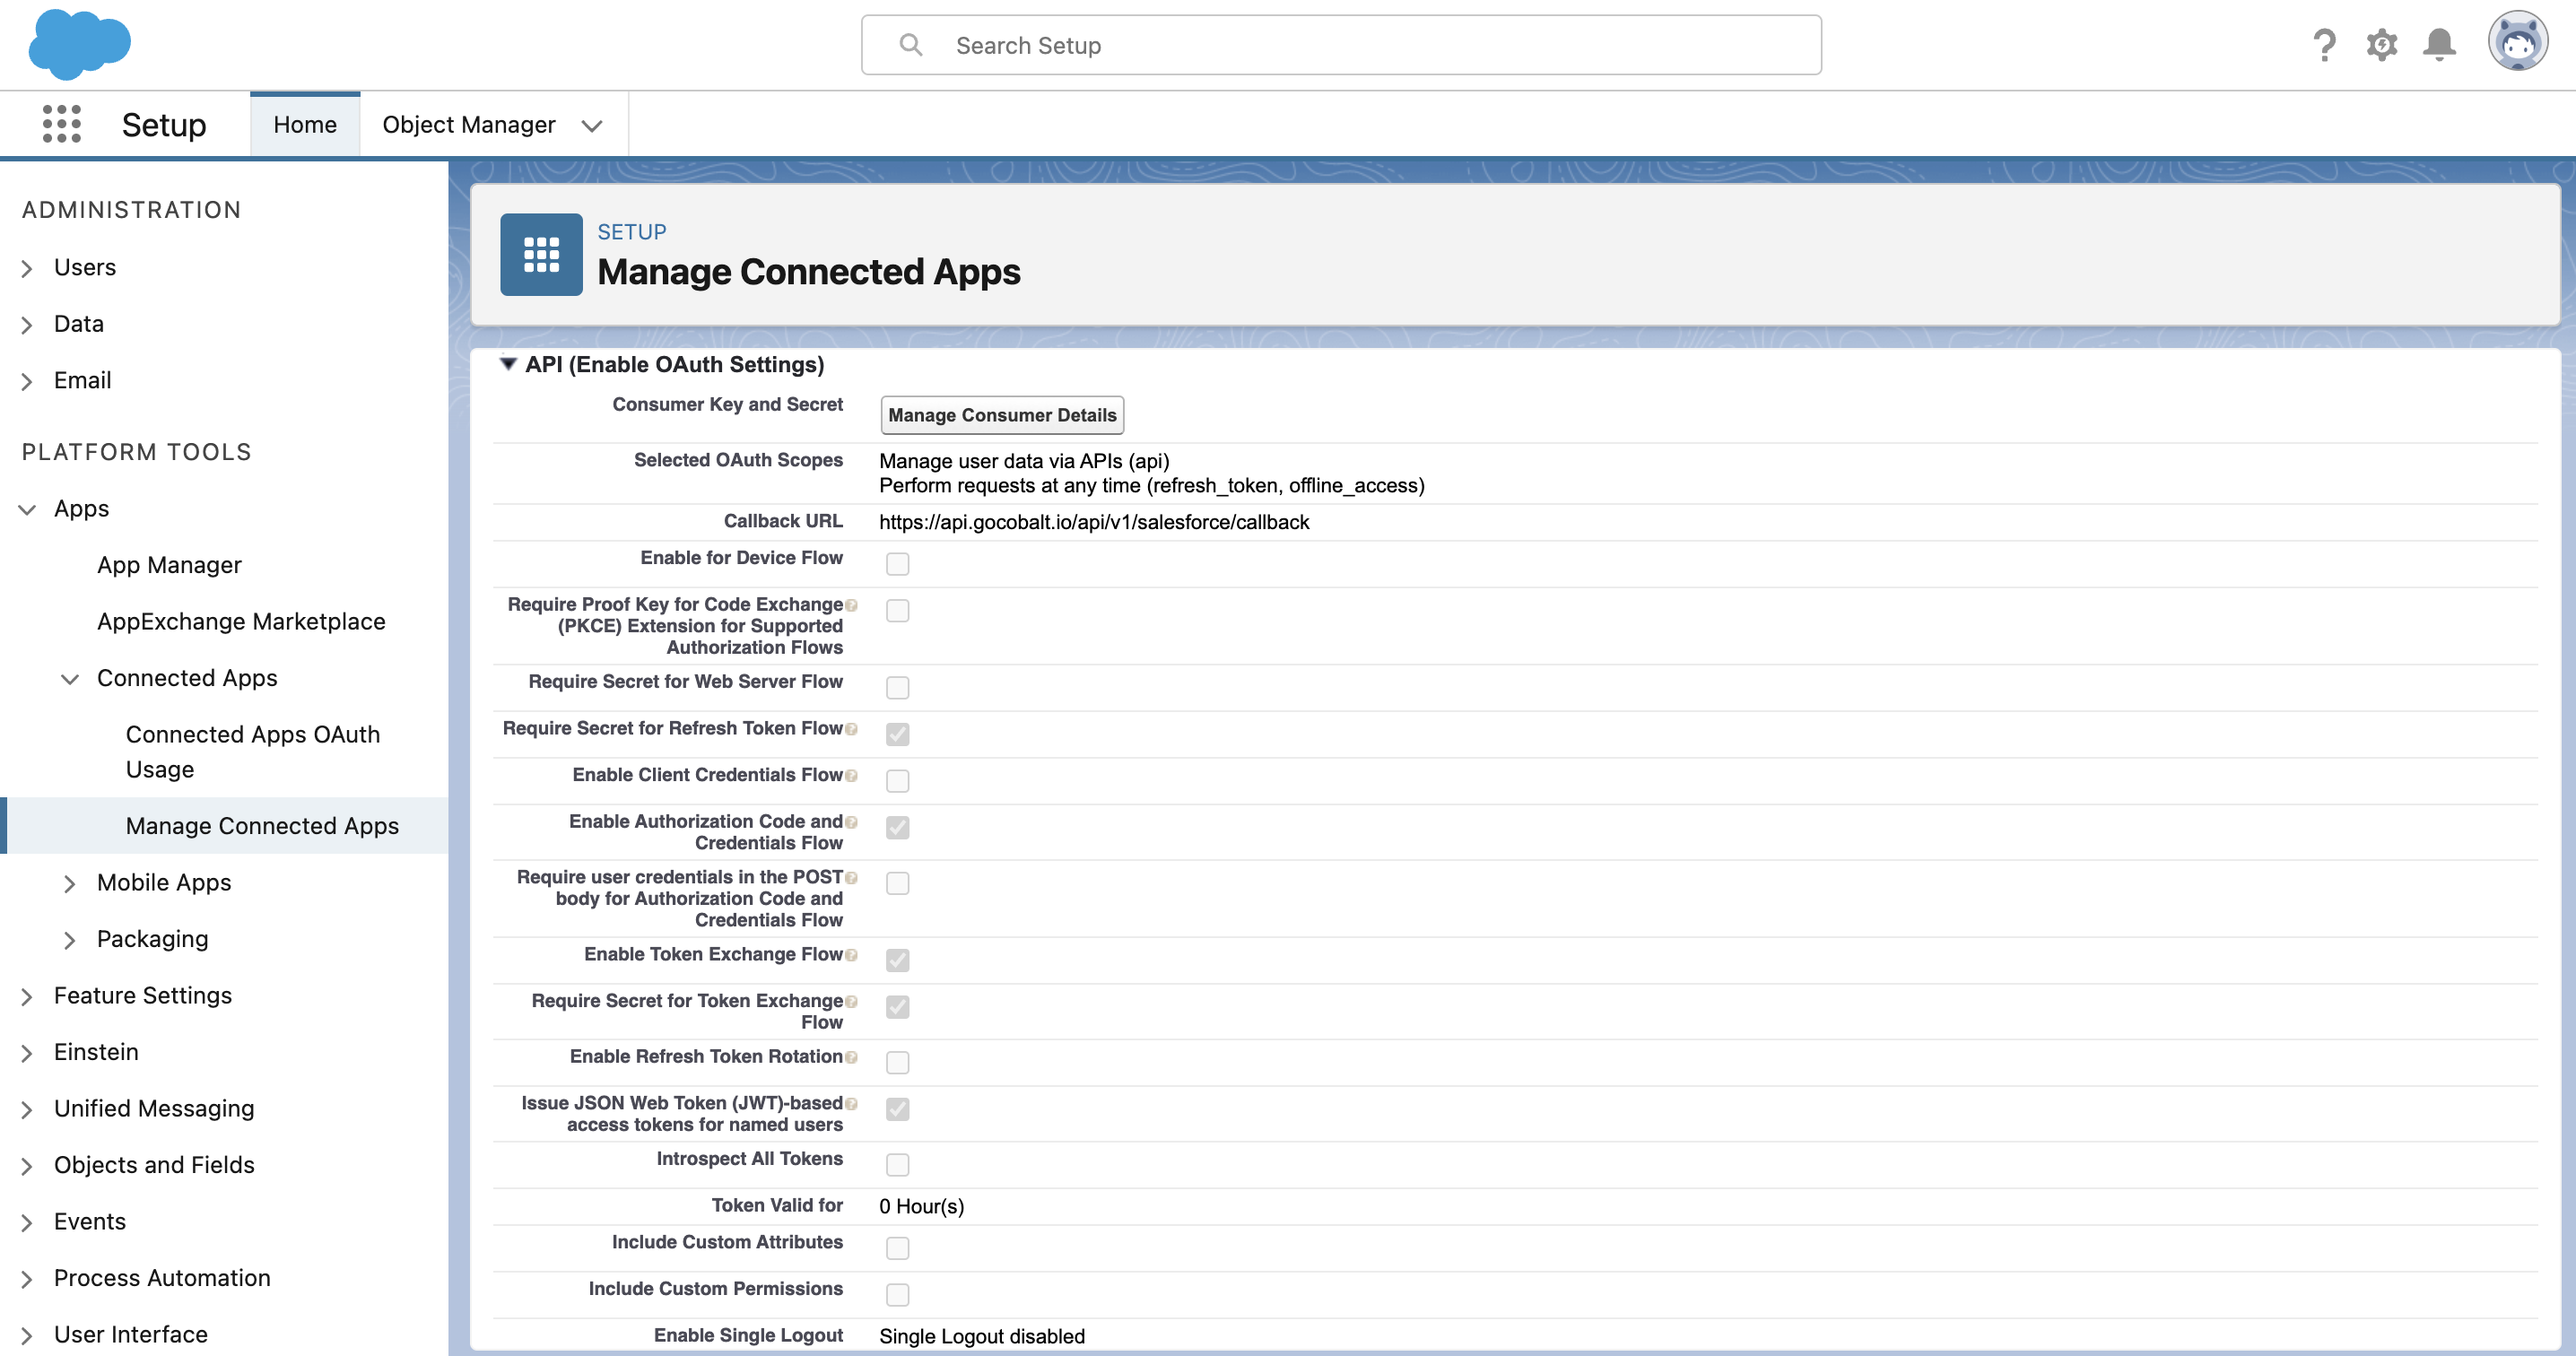Expand the Feature Settings section
2576x1356 pixels.
click(27, 996)
